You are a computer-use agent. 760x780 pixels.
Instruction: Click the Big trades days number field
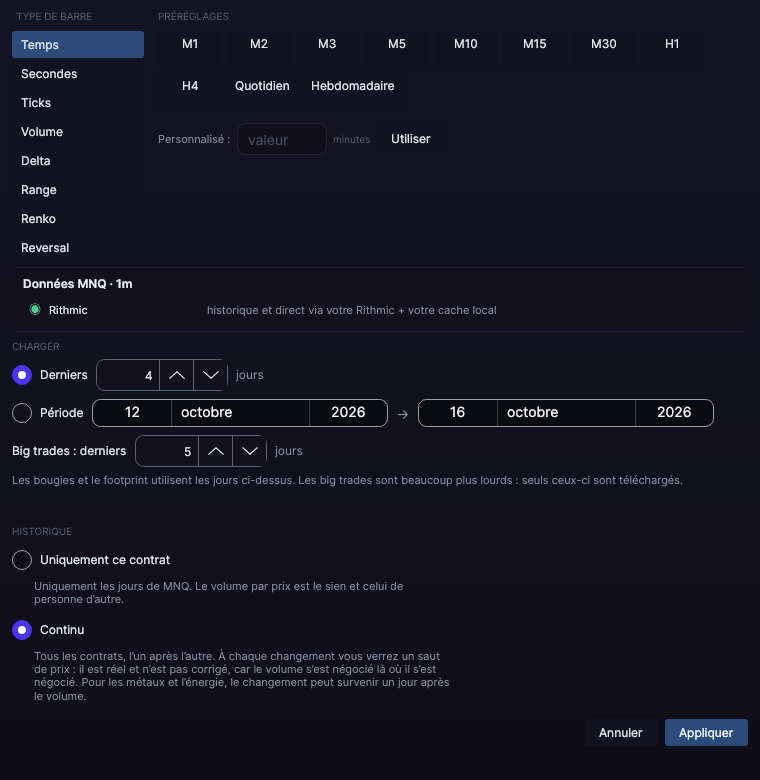pos(167,451)
